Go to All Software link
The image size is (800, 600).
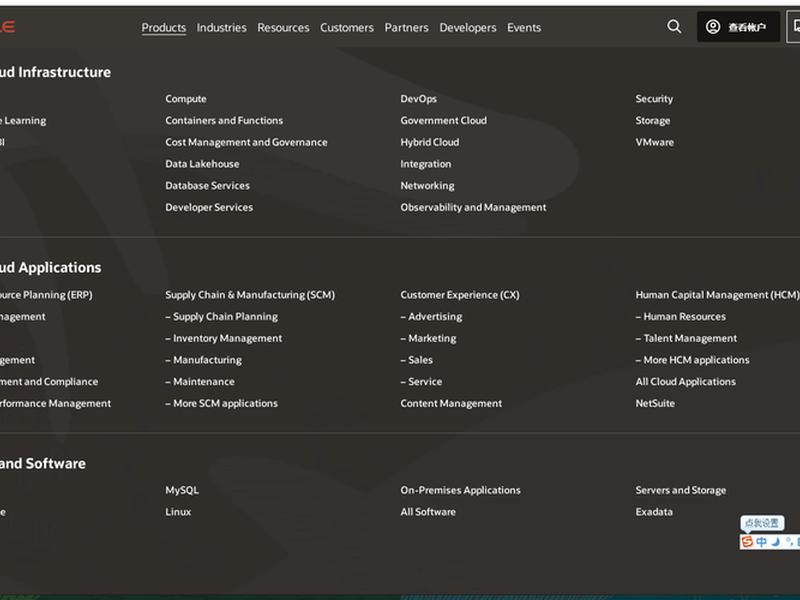tap(428, 512)
